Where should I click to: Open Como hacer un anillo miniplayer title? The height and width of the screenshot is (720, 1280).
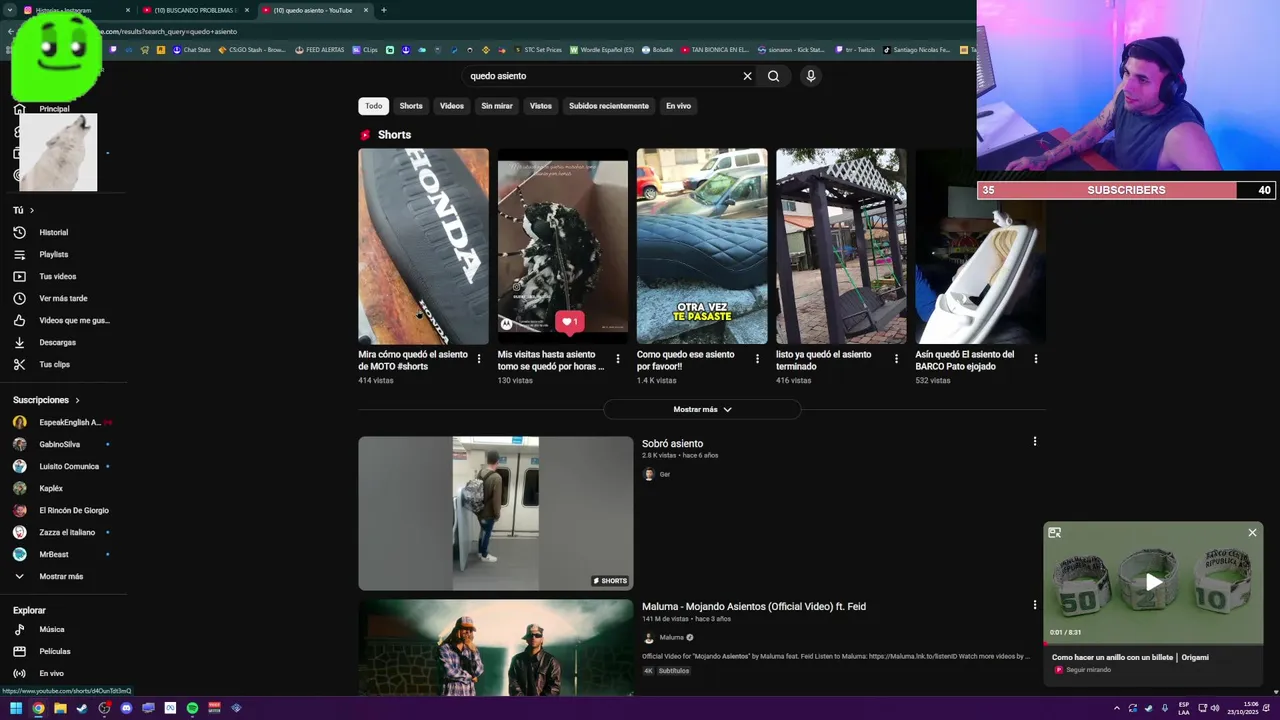1130,657
